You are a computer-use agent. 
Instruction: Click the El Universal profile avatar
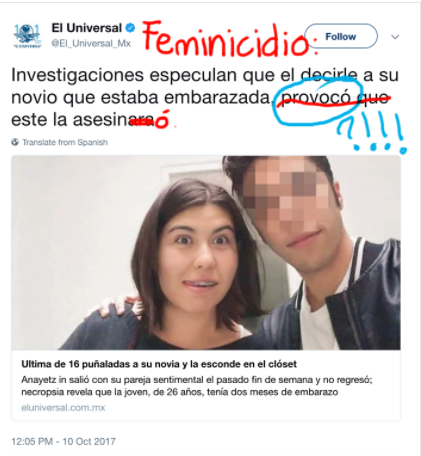27,36
